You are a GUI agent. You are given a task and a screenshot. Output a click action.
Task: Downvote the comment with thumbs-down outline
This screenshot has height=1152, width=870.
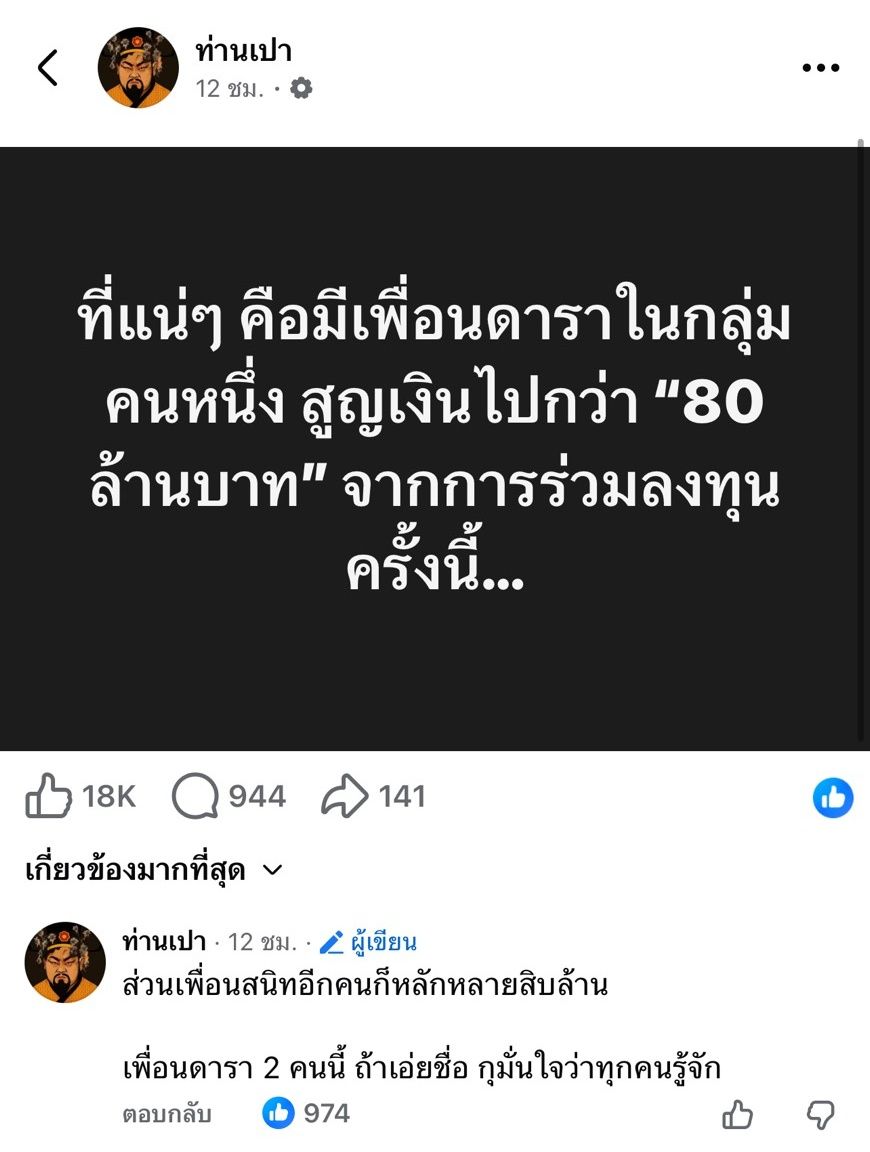[x=821, y=1115]
